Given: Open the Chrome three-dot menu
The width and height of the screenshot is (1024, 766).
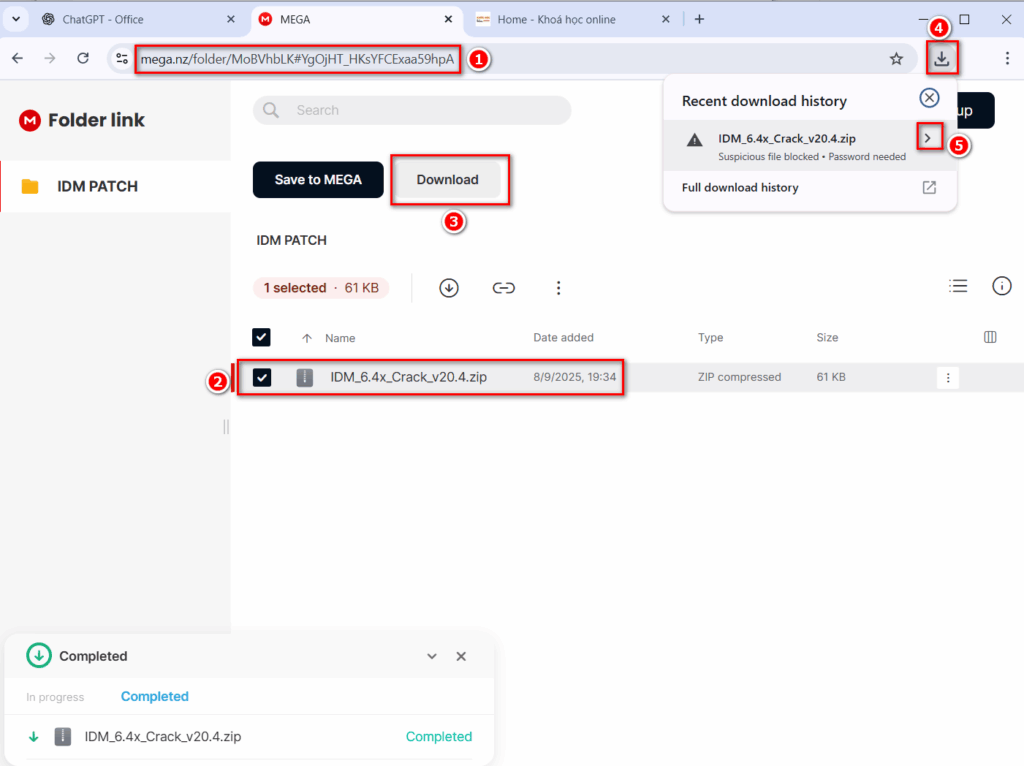Looking at the screenshot, I should 1007,58.
